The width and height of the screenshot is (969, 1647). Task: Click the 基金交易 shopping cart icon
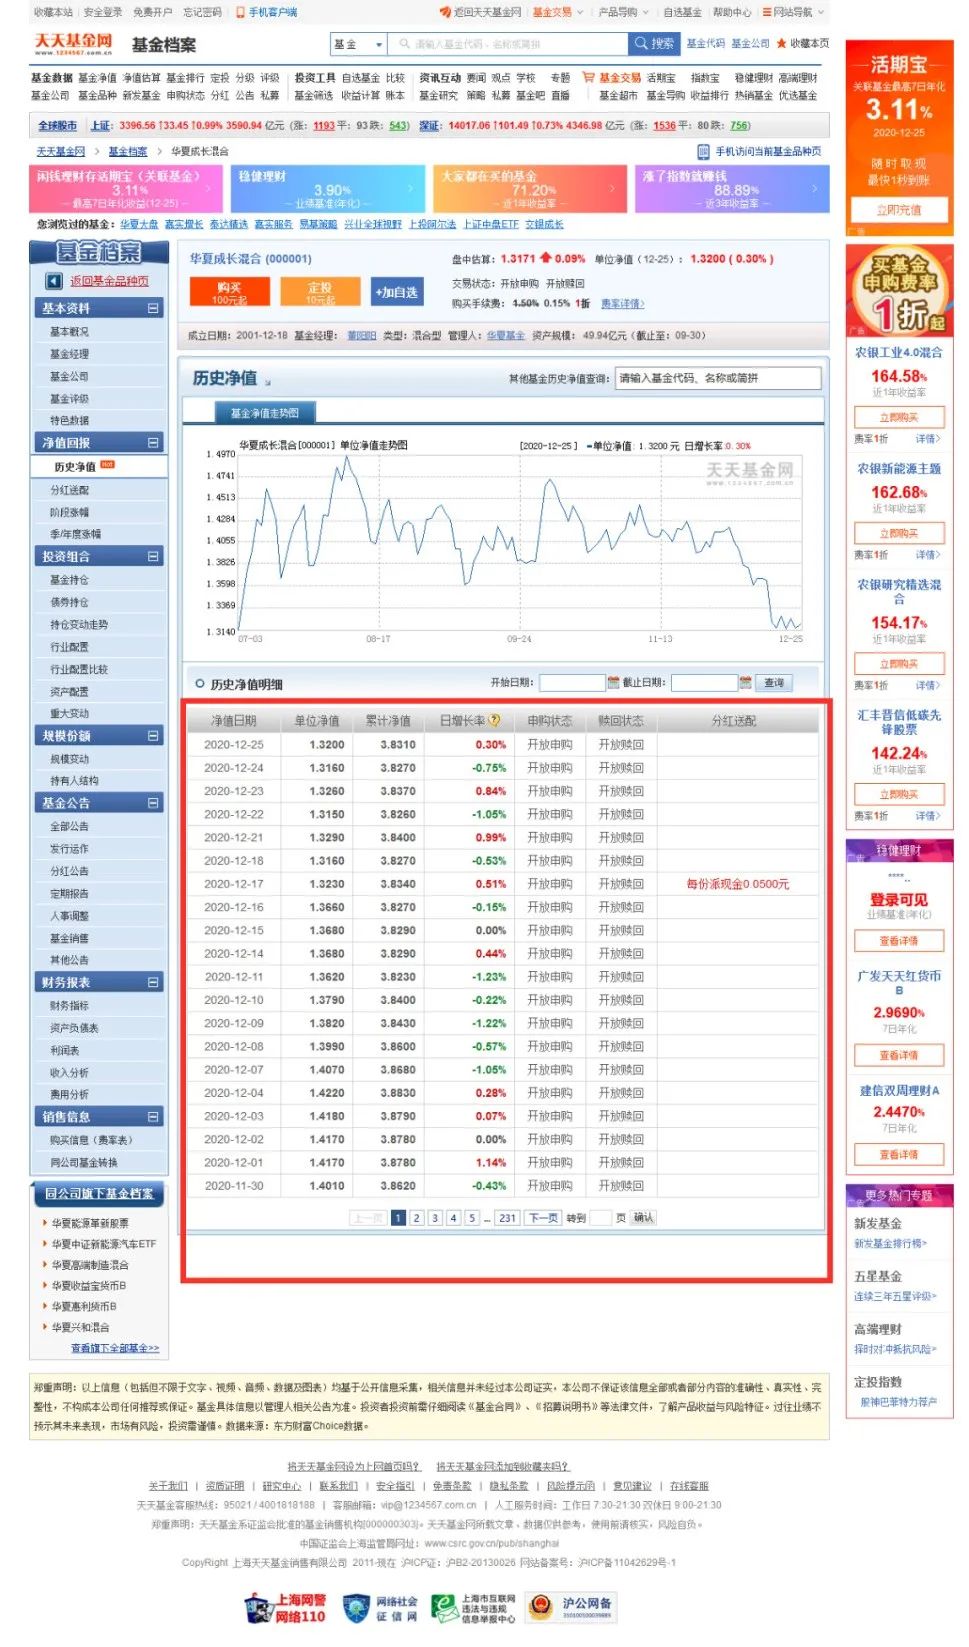(x=589, y=77)
